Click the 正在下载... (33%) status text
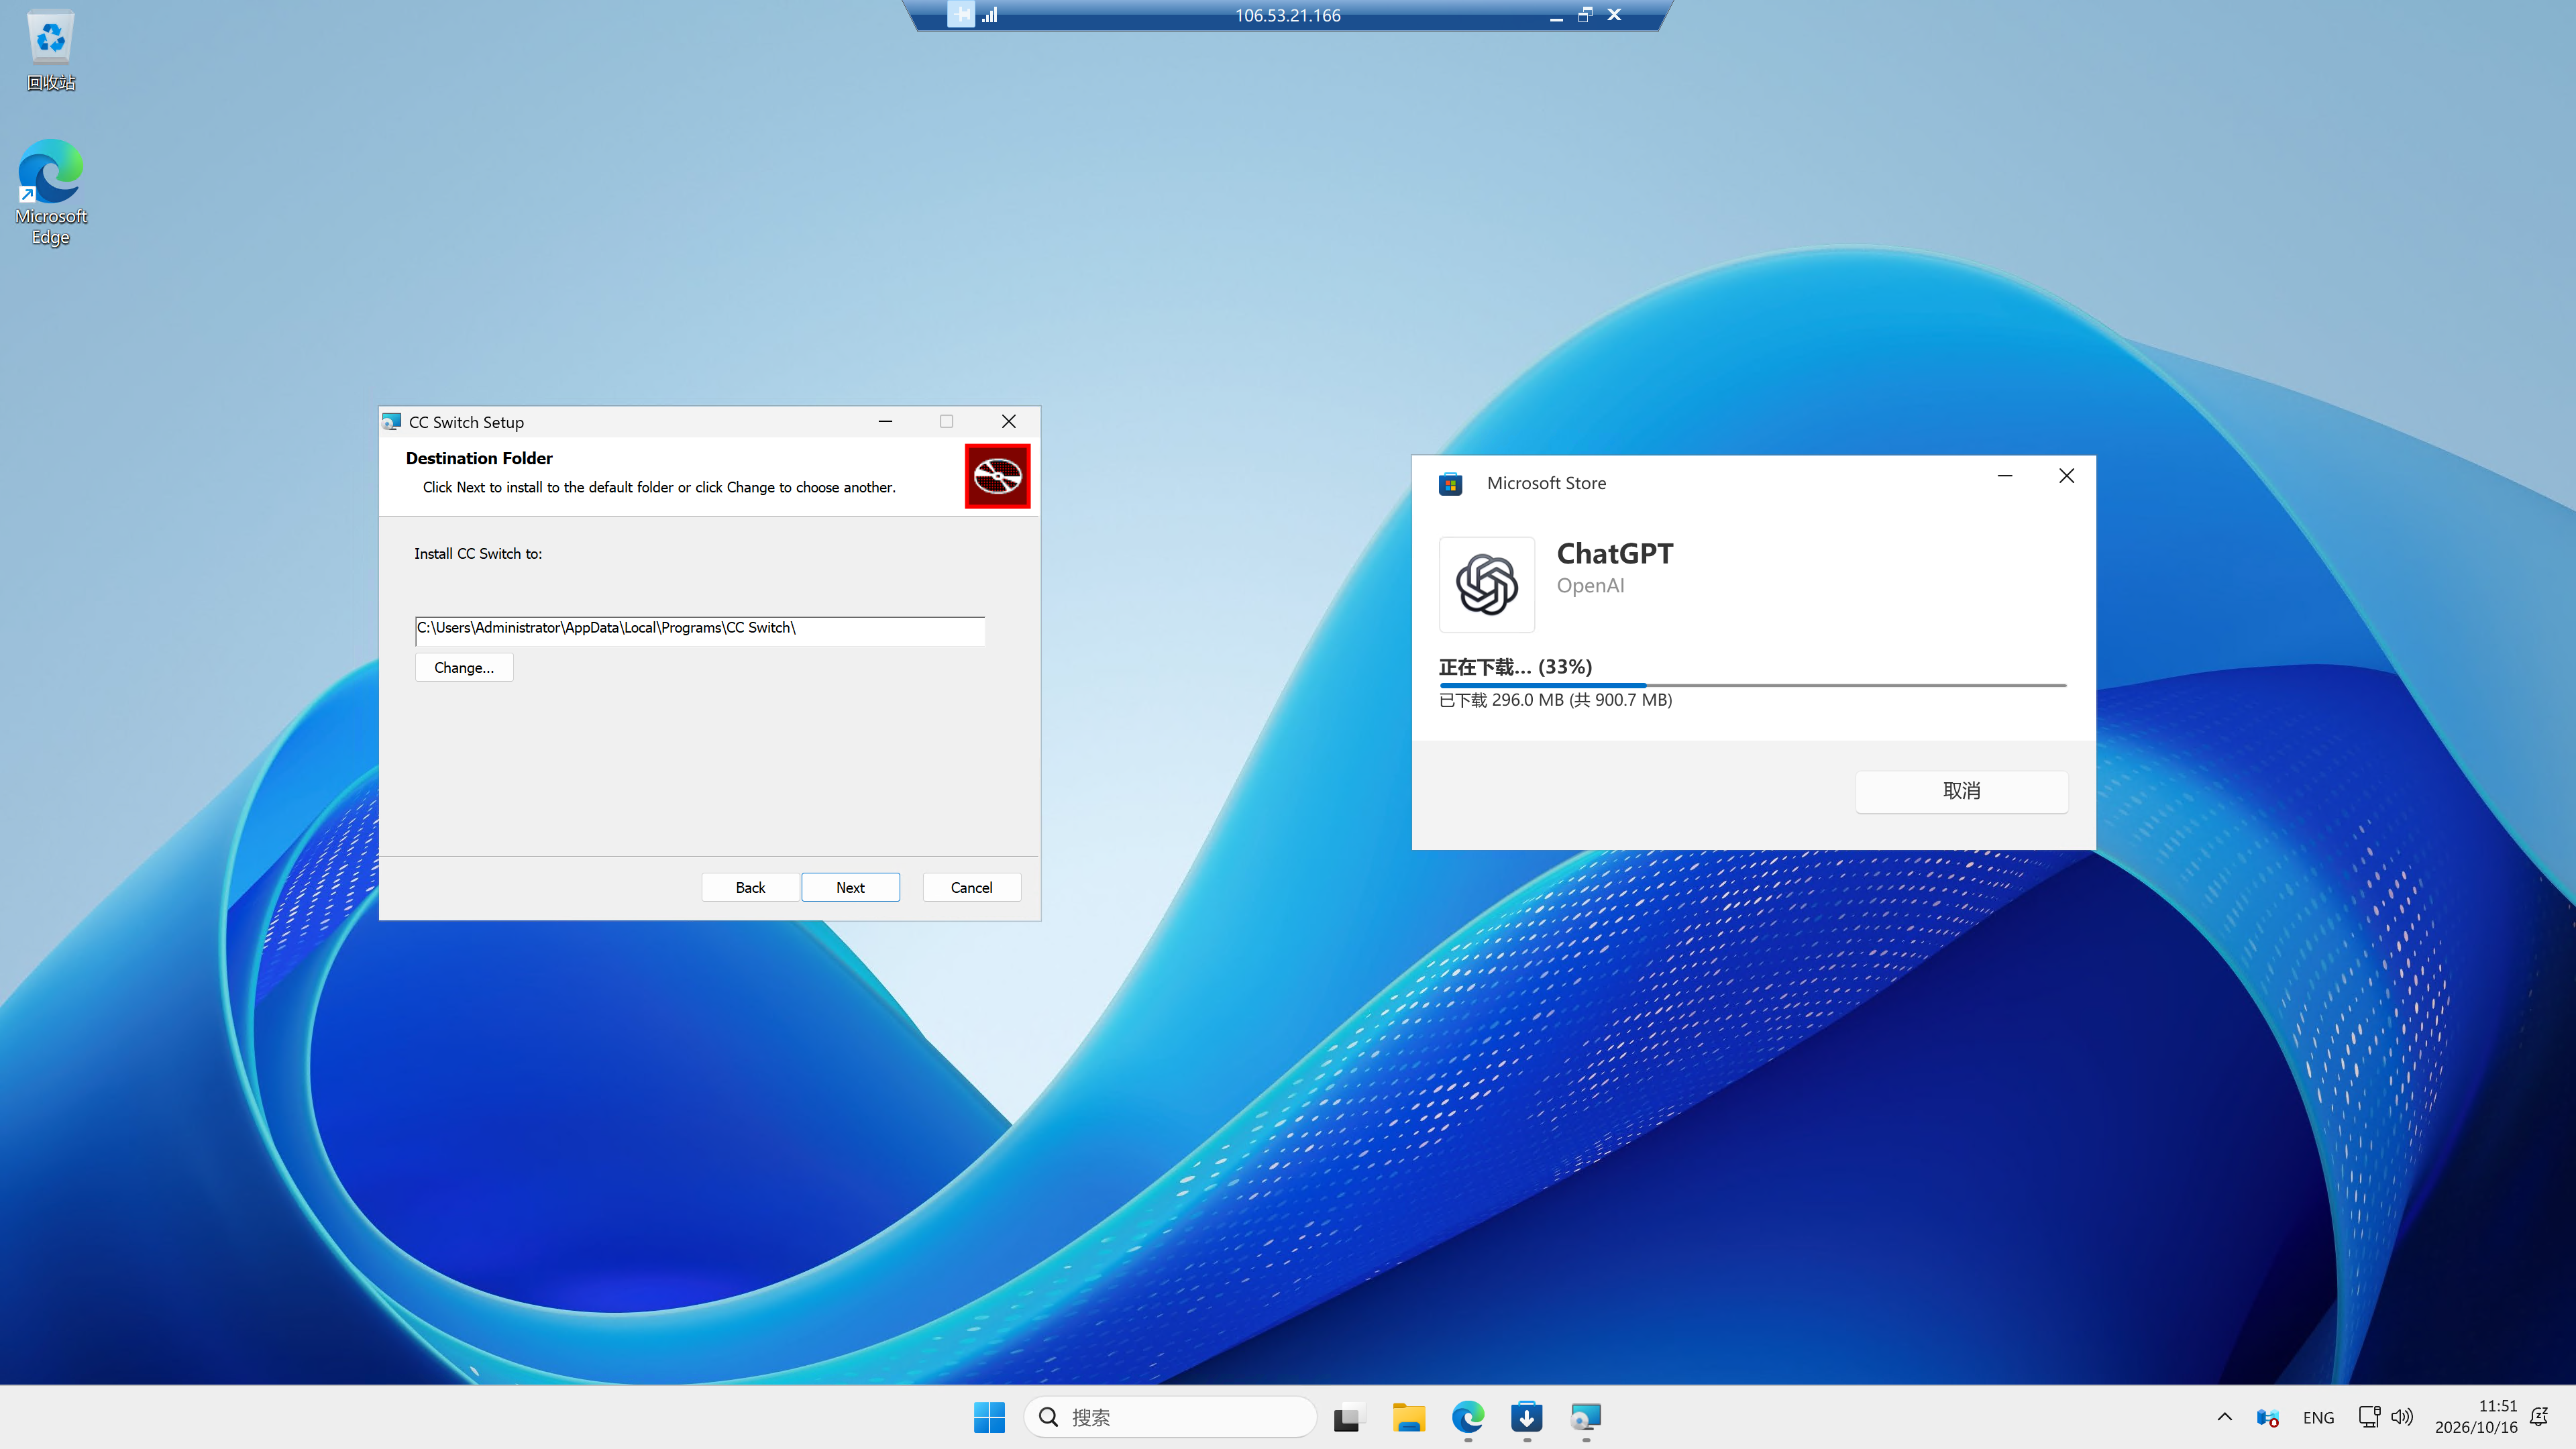 coord(1515,667)
